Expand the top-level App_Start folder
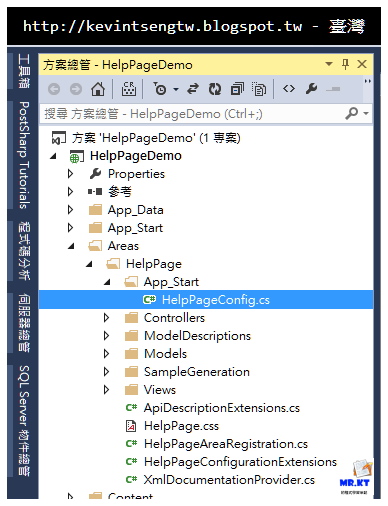The width and height of the screenshot is (388, 506). [x=70, y=228]
